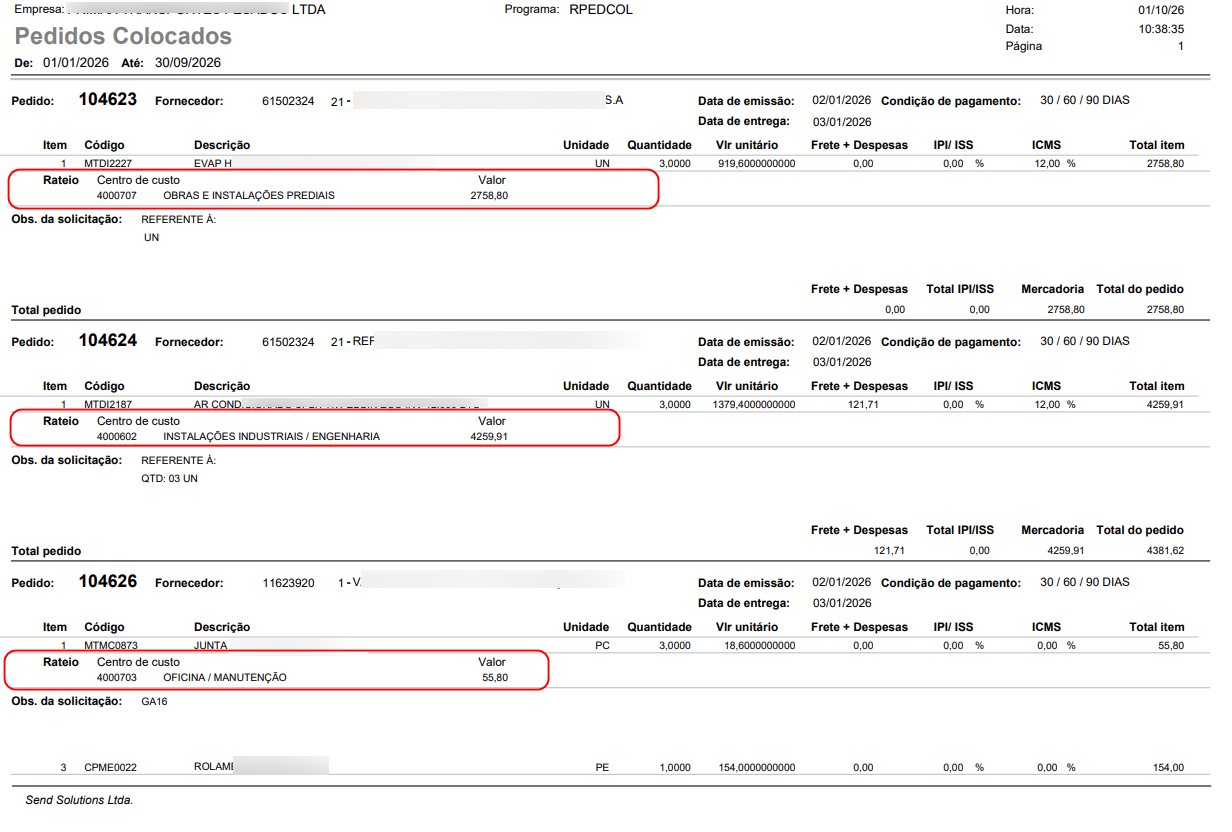The height and width of the screenshot is (832, 1232).
Task: Select unit "PC" in the MTMC0873 row
Action: pyautogui.click(x=602, y=645)
